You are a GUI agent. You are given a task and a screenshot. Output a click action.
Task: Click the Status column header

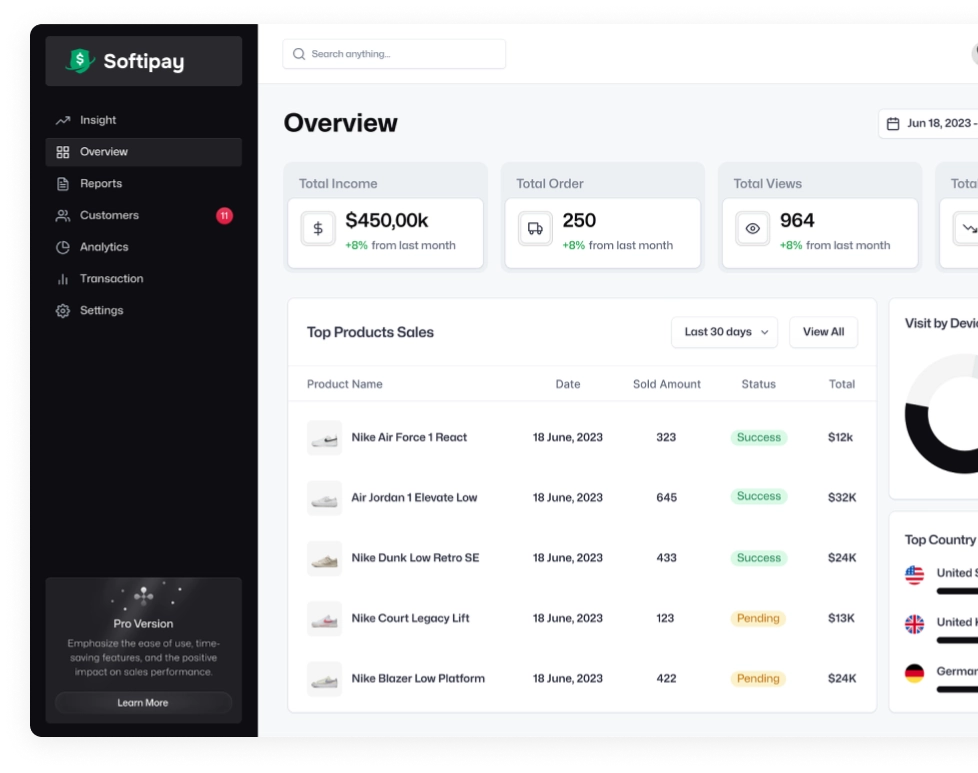pyautogui.click(x=758, y=384)
